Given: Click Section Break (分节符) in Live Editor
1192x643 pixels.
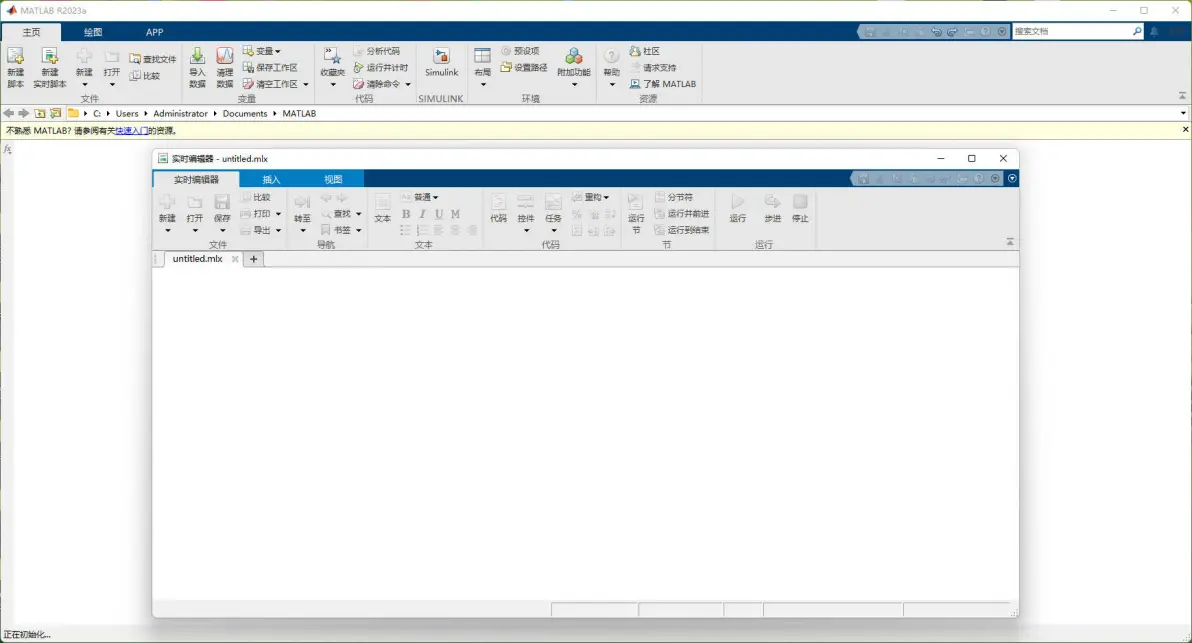Looking at the screenshot, I should (674, 197).
